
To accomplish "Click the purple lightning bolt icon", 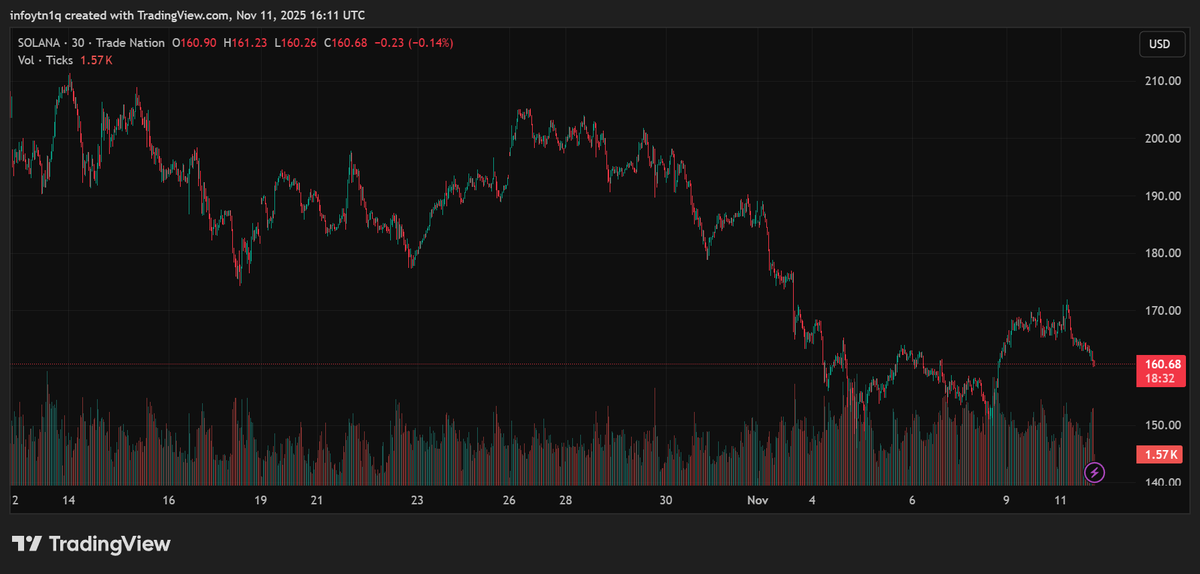I will click(1094, 471).
